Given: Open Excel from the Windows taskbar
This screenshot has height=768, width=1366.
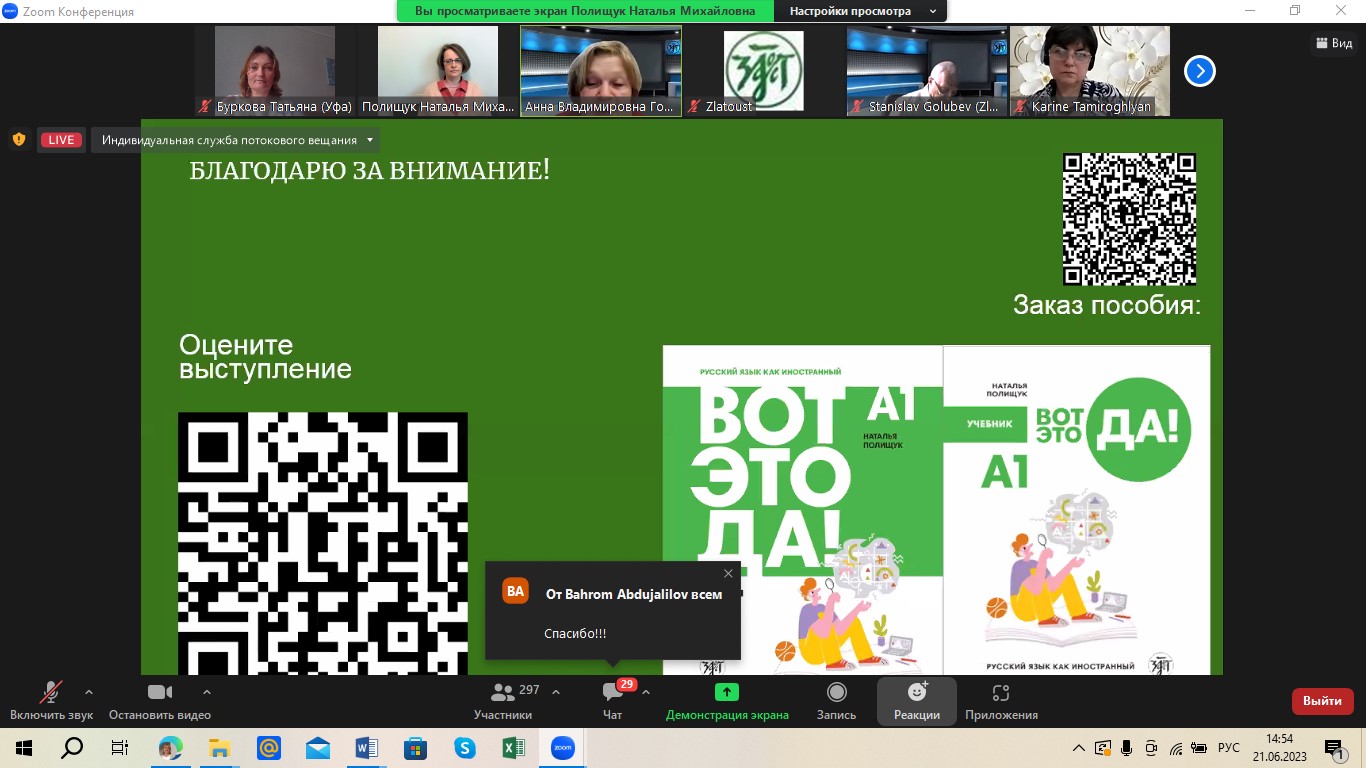Looking at the screenshot, I should (x=514, y=748).
